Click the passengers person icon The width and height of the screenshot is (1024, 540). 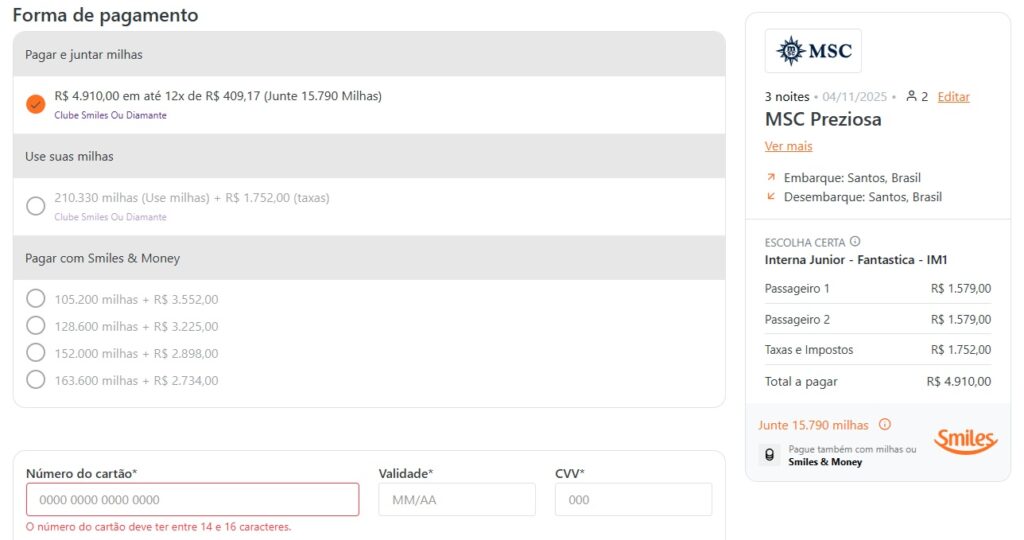911,97
